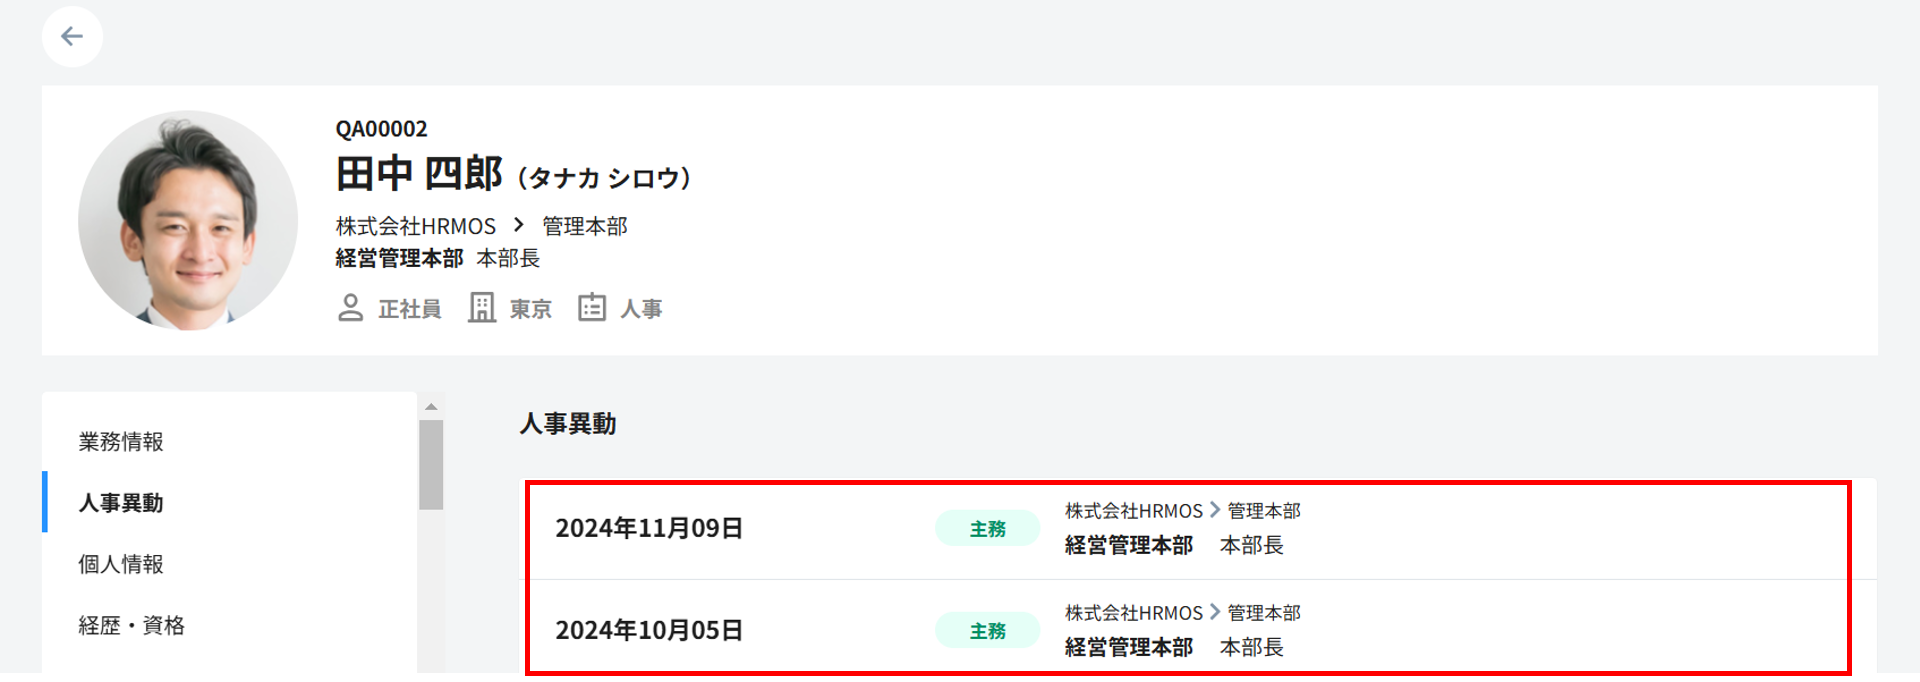Open the 個人情報 sidebar tab
The width and height of the screenshot is (1920, 682).
(x=121, y=564)
